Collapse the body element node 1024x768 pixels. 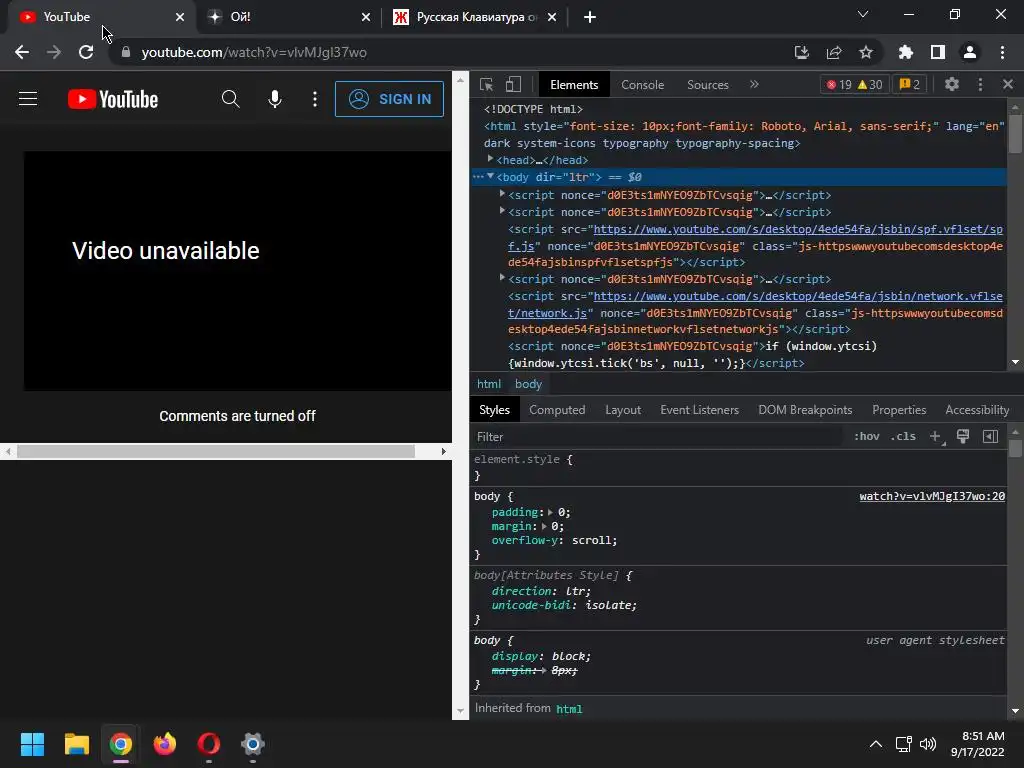(490, 176)
